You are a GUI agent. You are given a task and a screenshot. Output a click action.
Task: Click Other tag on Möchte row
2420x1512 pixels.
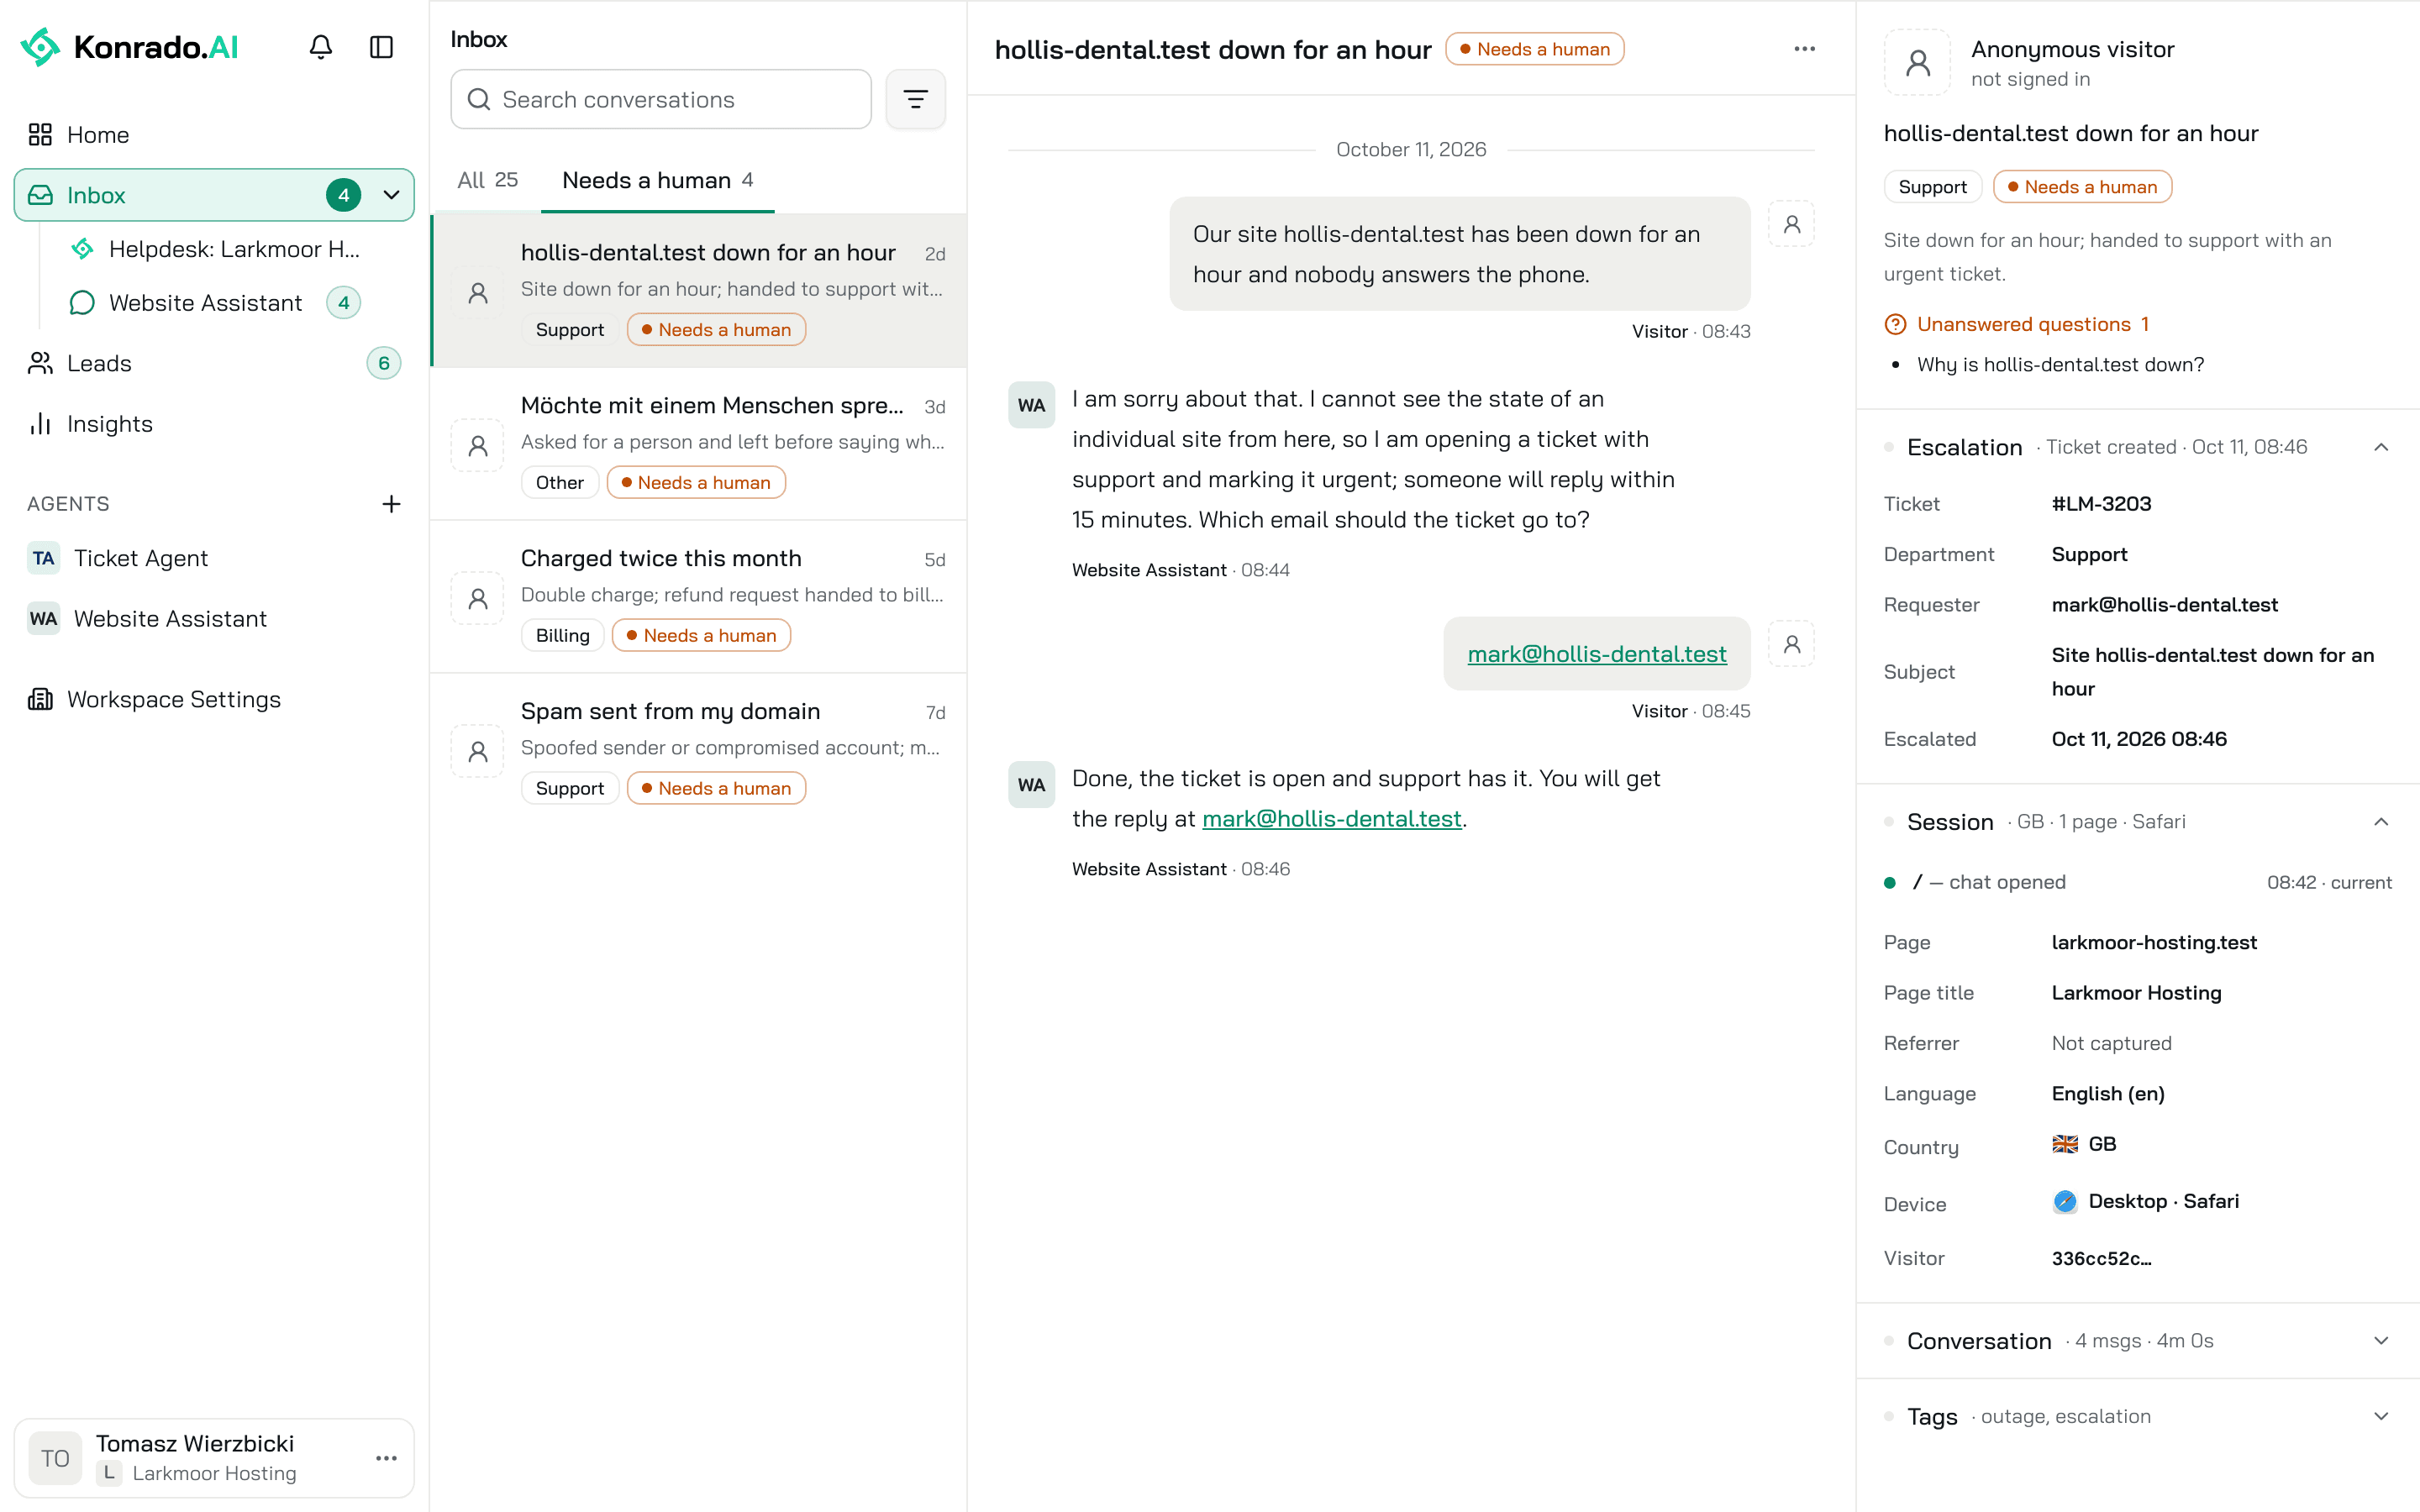click(x=559, y=482)
